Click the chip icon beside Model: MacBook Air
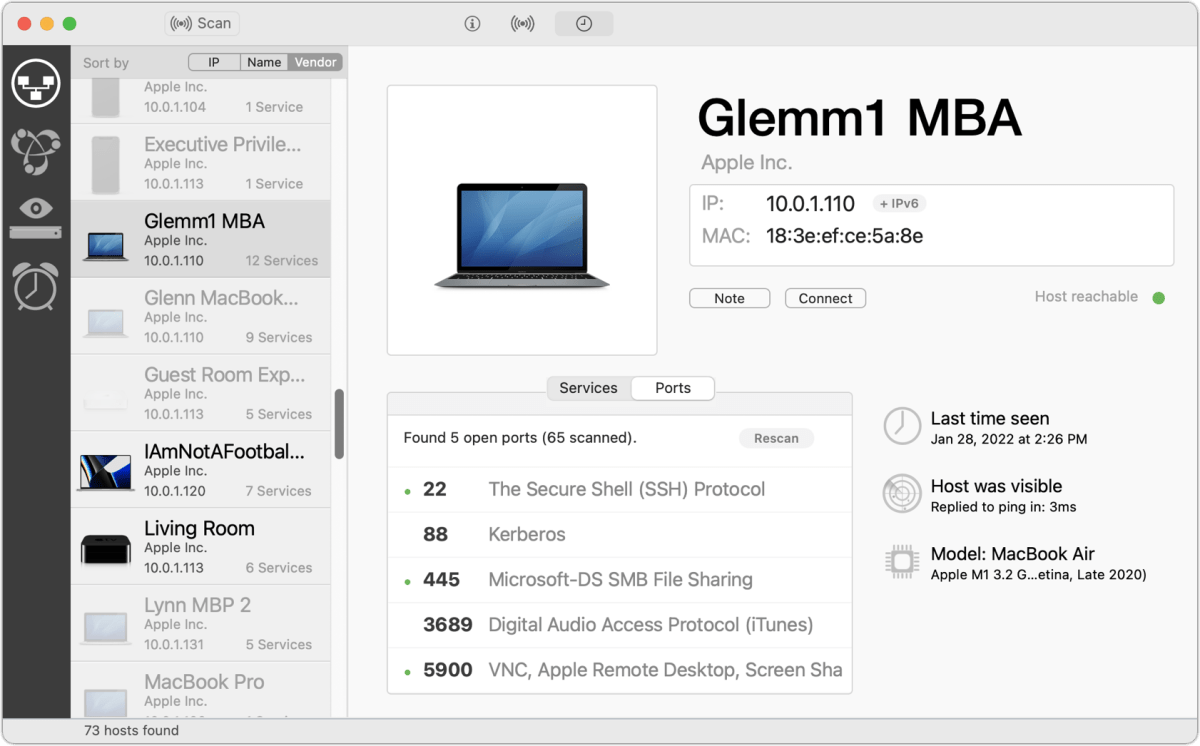Screen dimensions: 1200x746 902,562
